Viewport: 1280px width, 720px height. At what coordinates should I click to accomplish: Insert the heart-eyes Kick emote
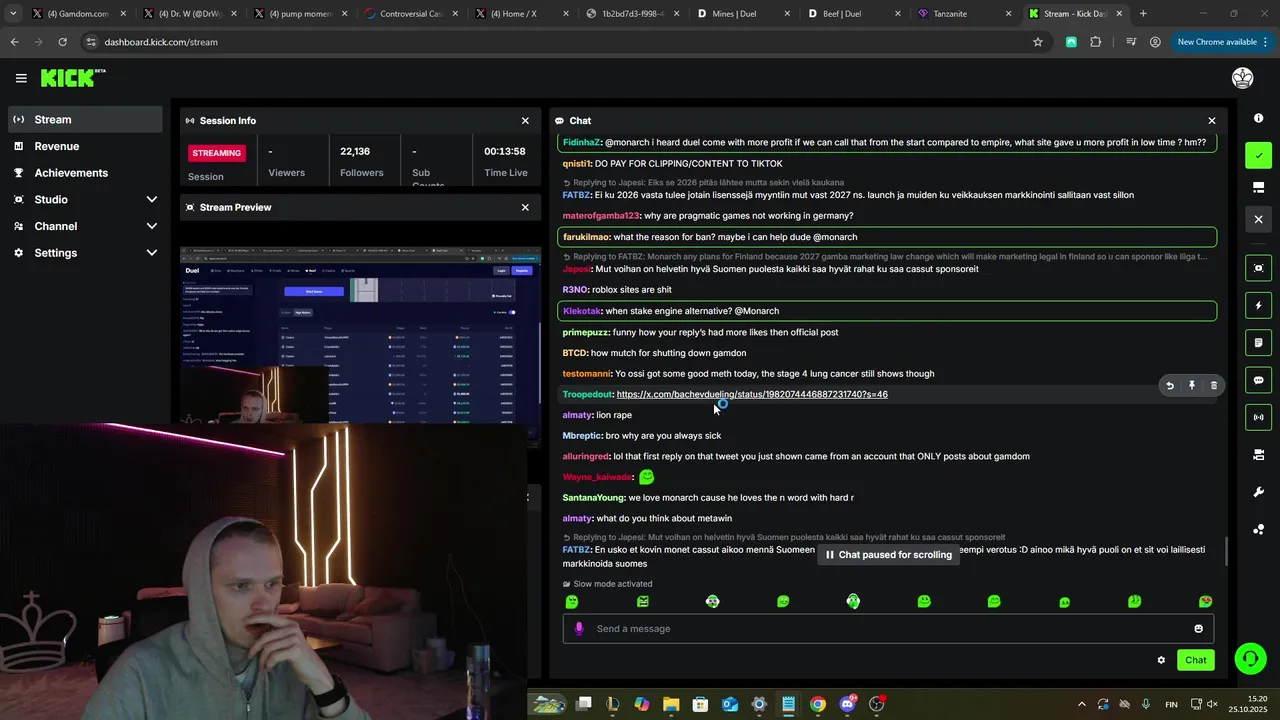[x=1205, y=602]
